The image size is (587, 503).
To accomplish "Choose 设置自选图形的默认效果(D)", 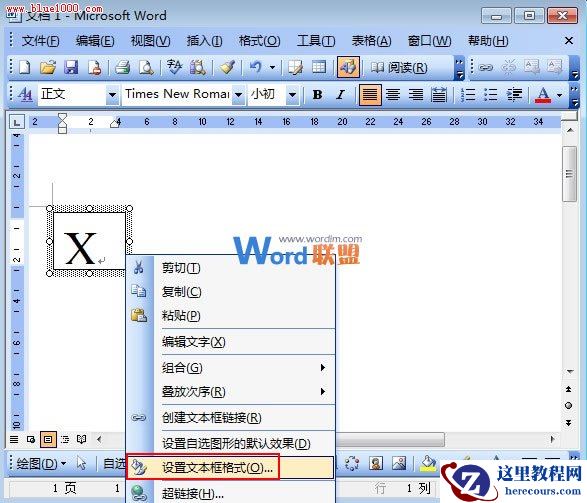I will point(231,444).
